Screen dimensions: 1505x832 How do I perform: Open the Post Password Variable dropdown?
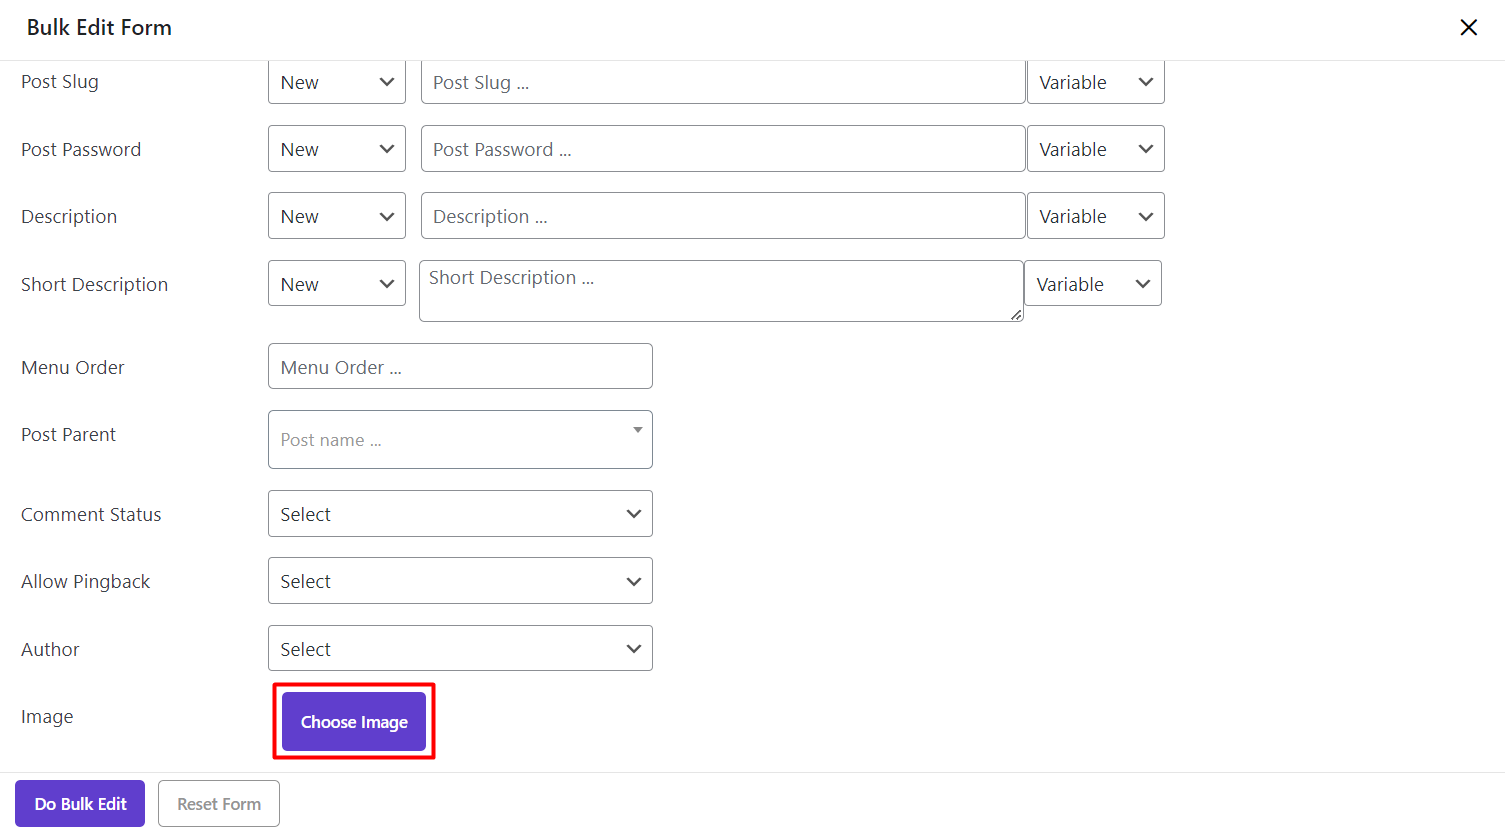point(1095,149)
